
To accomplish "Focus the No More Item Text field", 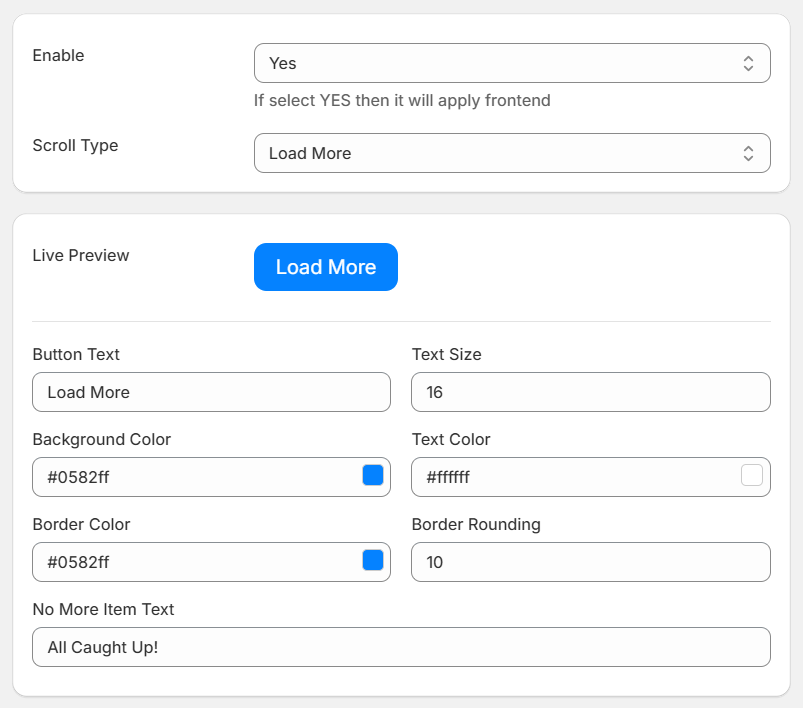I will tap(402, 647).
